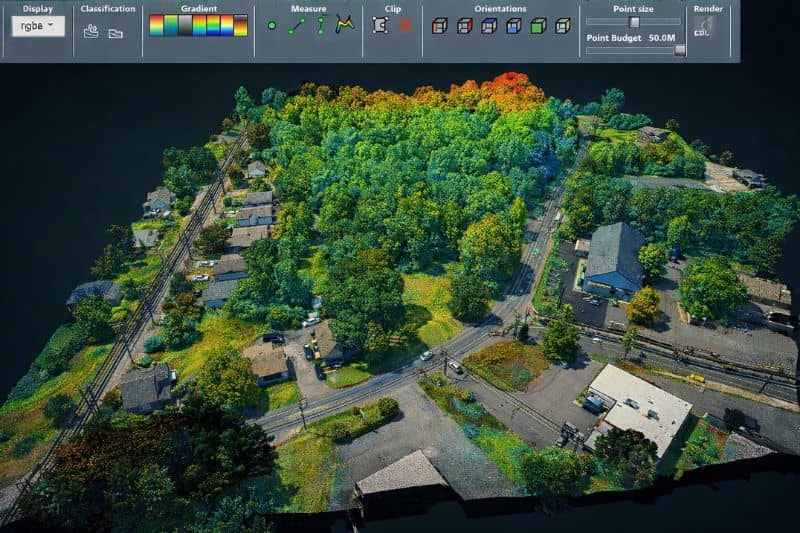800x533 pixels.
Task: Choose the first orientation cube with red left face
Action: [x=439, y=26]
